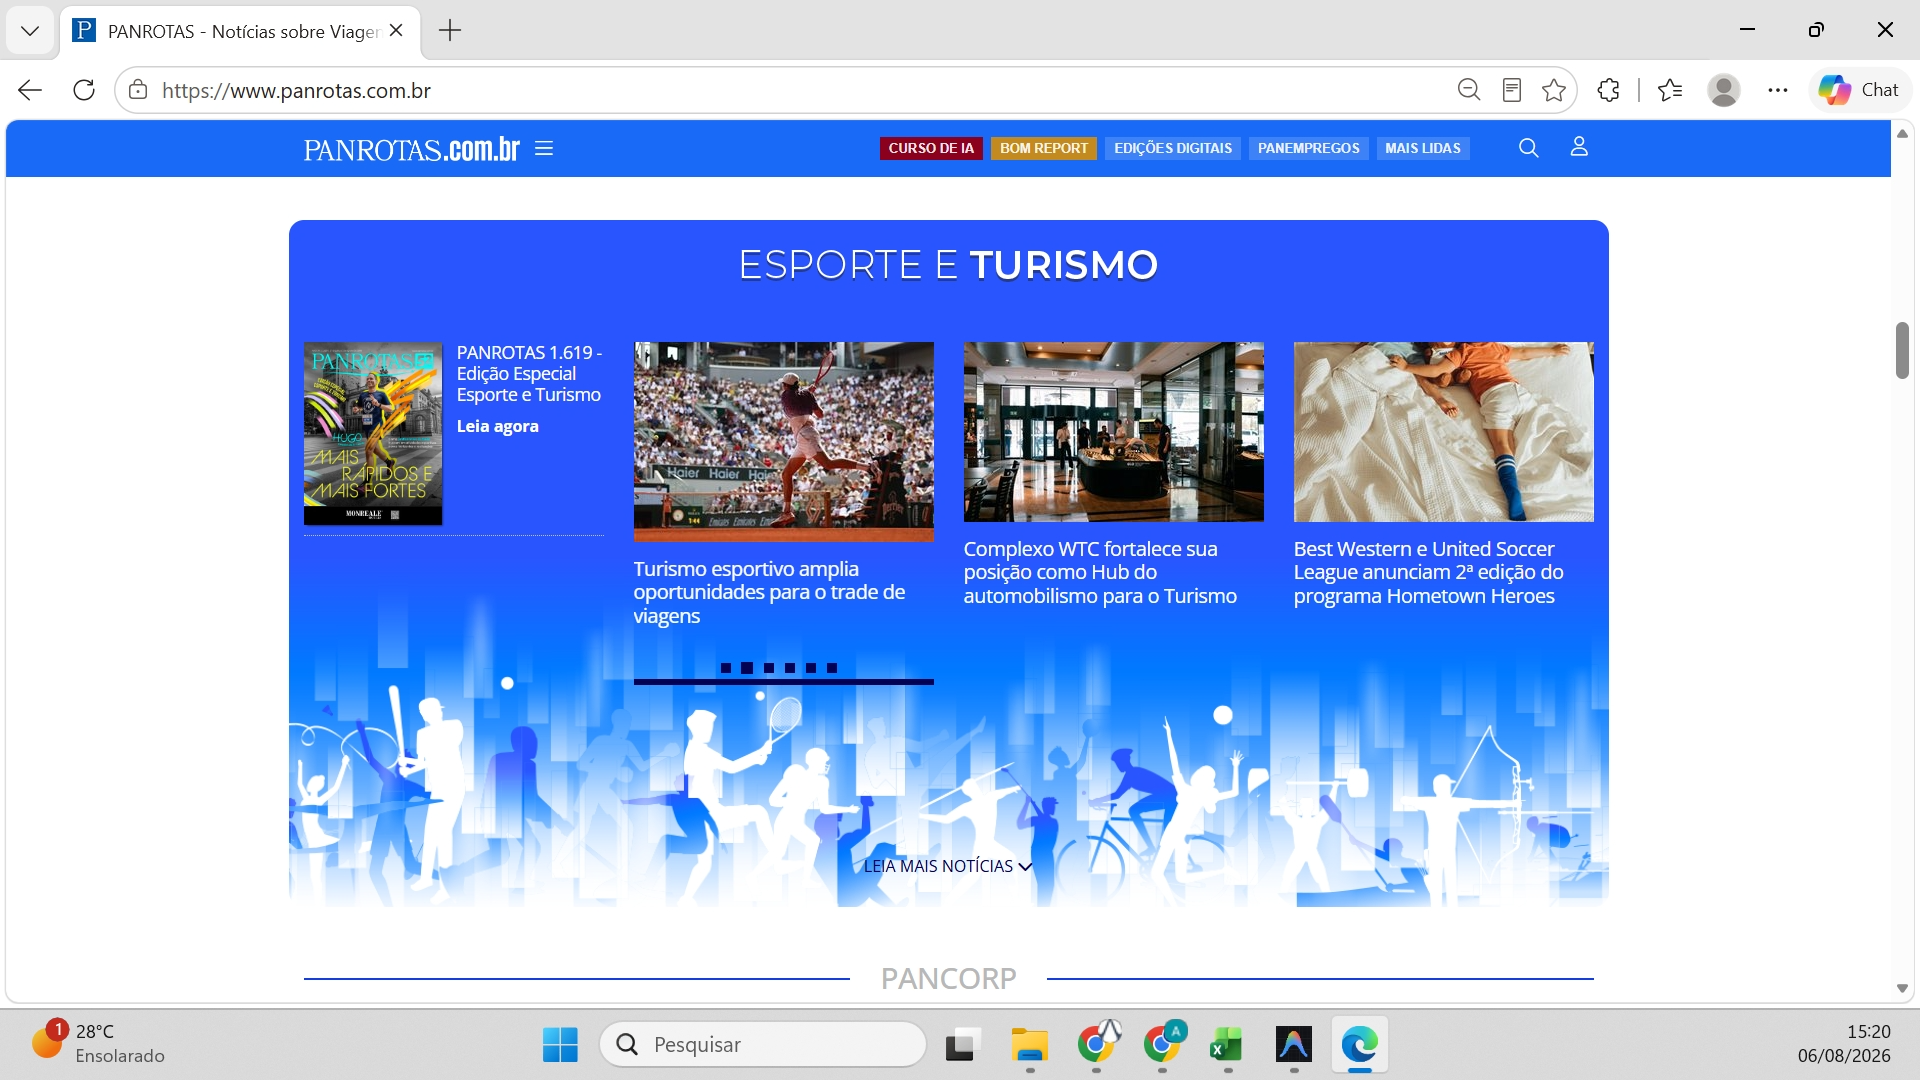Open File Explorer from the taskbar
The height and width of the screenshot is (1082, 1920).
point(1029,1045)
